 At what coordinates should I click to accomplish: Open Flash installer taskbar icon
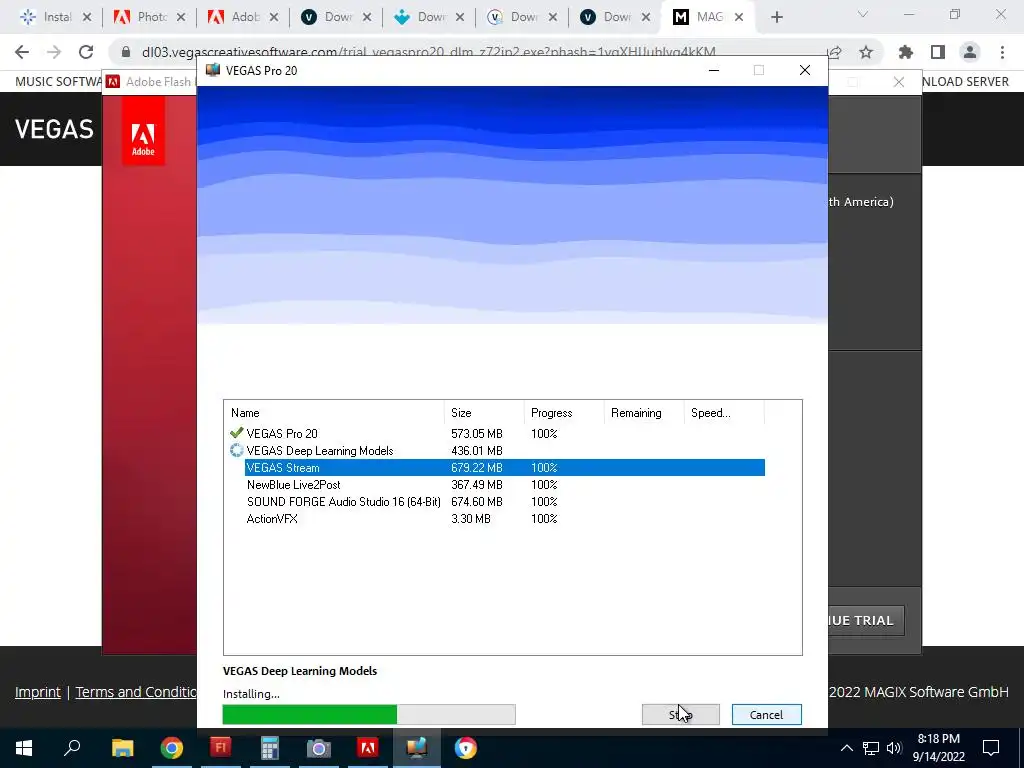221,748
